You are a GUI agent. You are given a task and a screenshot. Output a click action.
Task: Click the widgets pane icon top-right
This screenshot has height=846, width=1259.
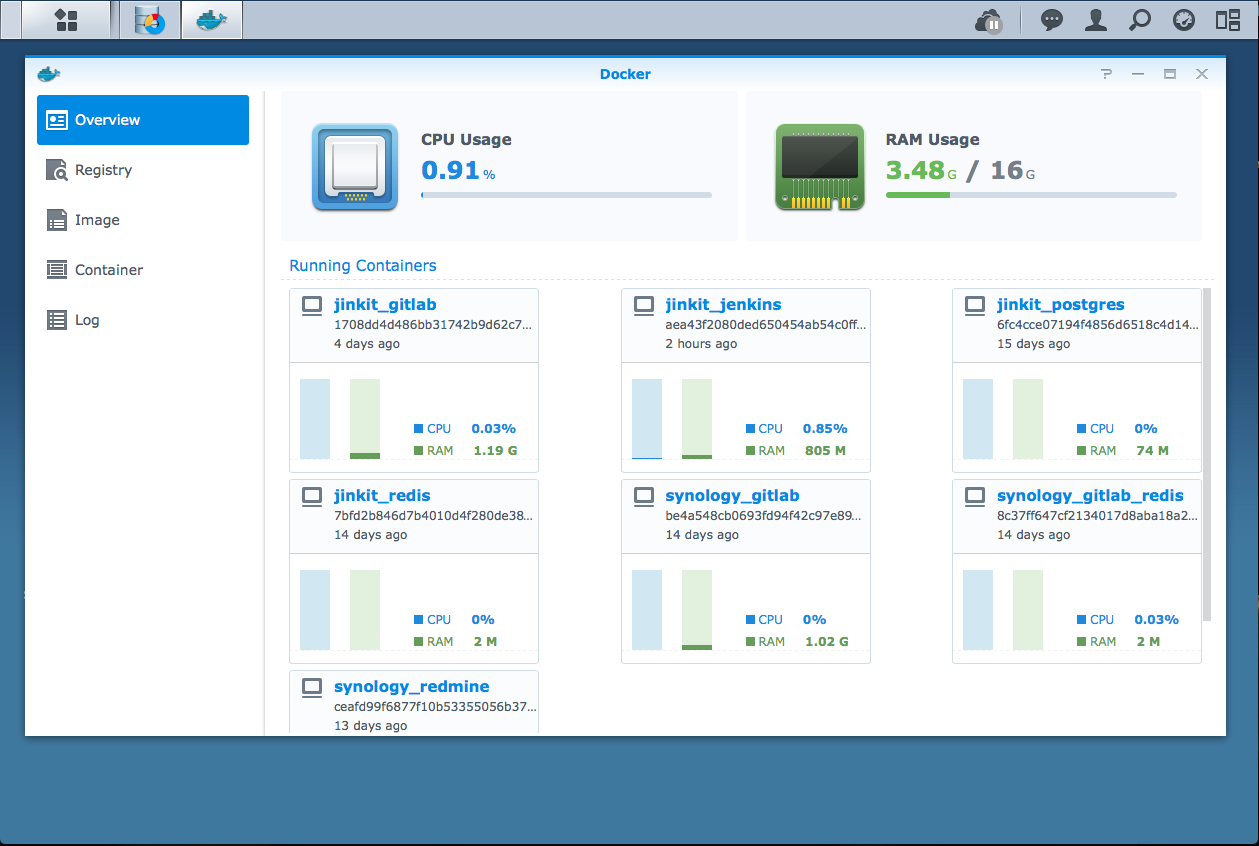(1227, 20)
